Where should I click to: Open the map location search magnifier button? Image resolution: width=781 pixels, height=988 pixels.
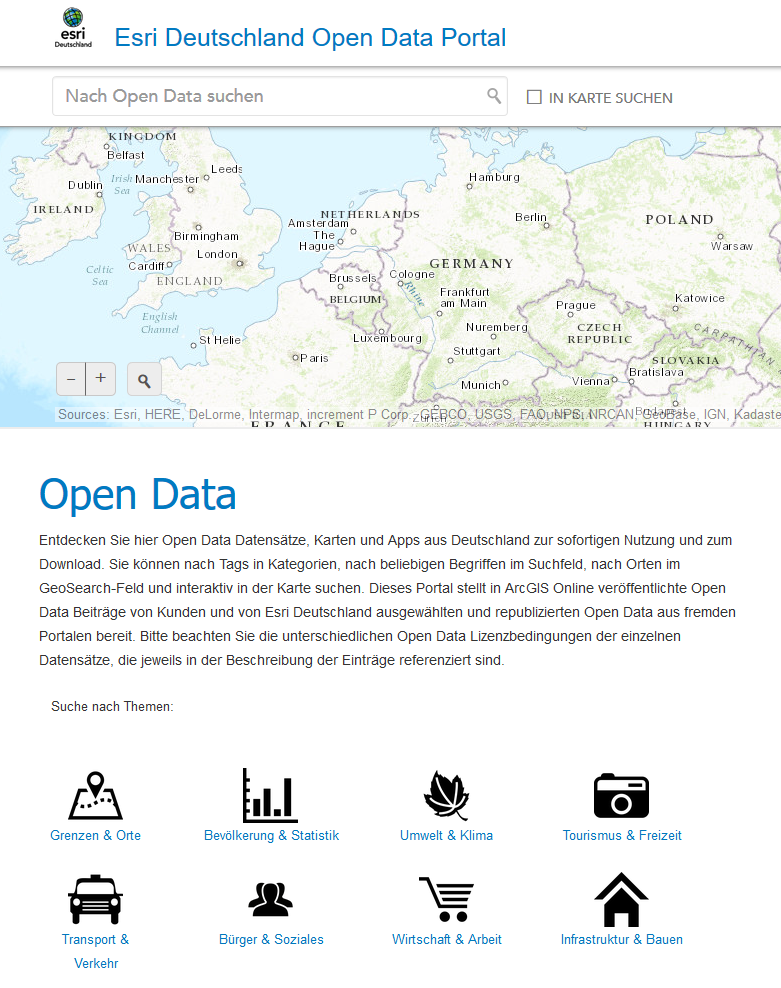click(144, 380)
